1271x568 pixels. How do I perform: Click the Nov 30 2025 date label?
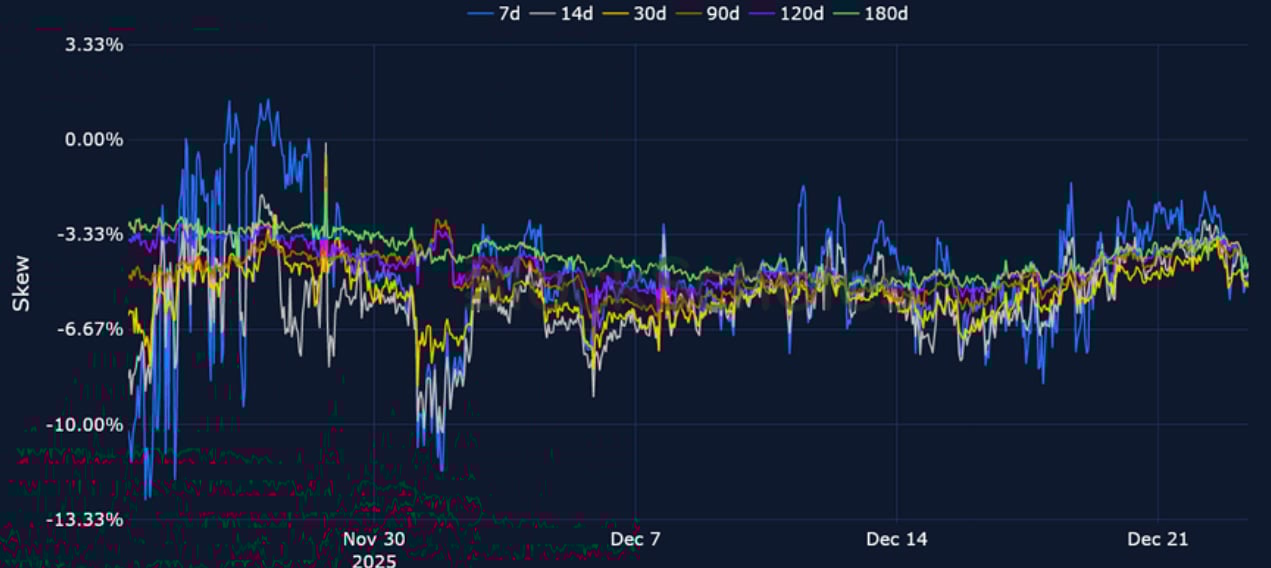coord(374,549)
